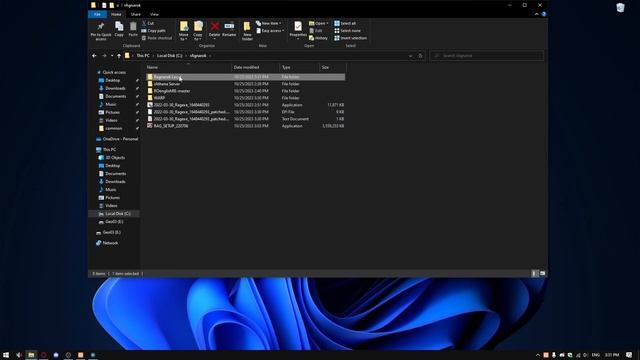Click the Paste ribbon icon
The image size is (640, 360).
133,29
